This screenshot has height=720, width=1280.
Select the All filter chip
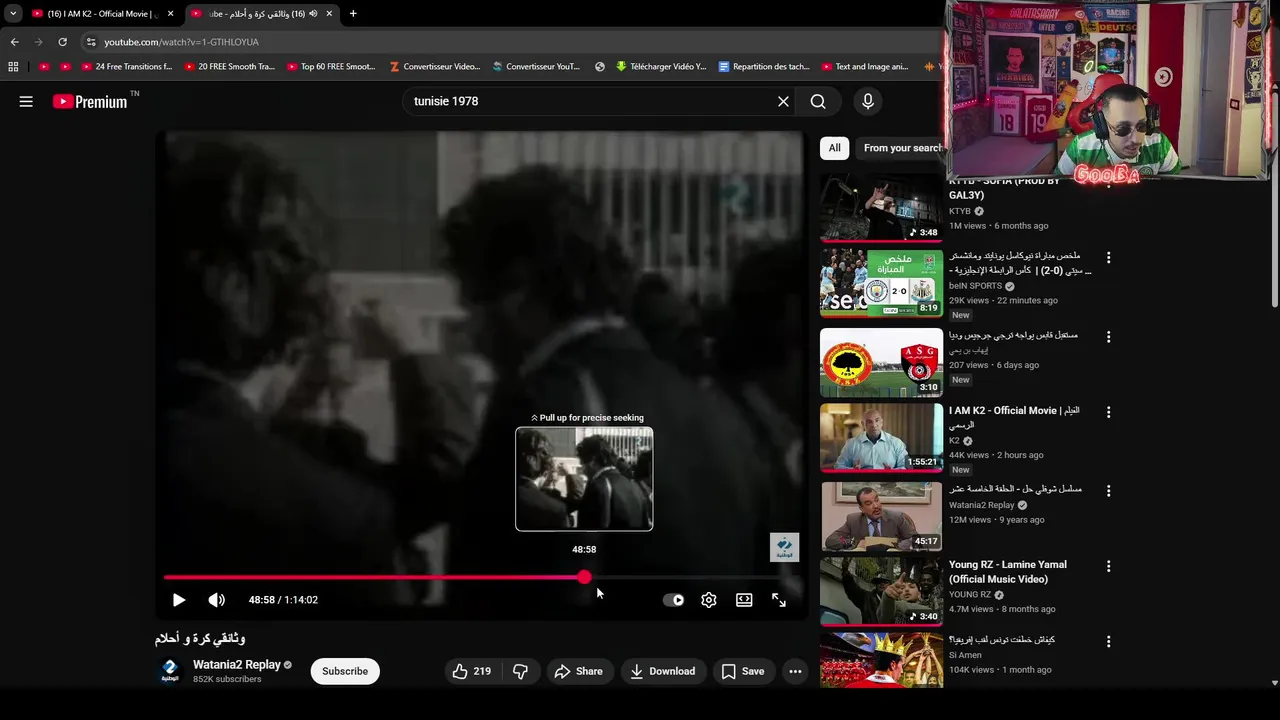pyautogui.click(x=834, y=148)
